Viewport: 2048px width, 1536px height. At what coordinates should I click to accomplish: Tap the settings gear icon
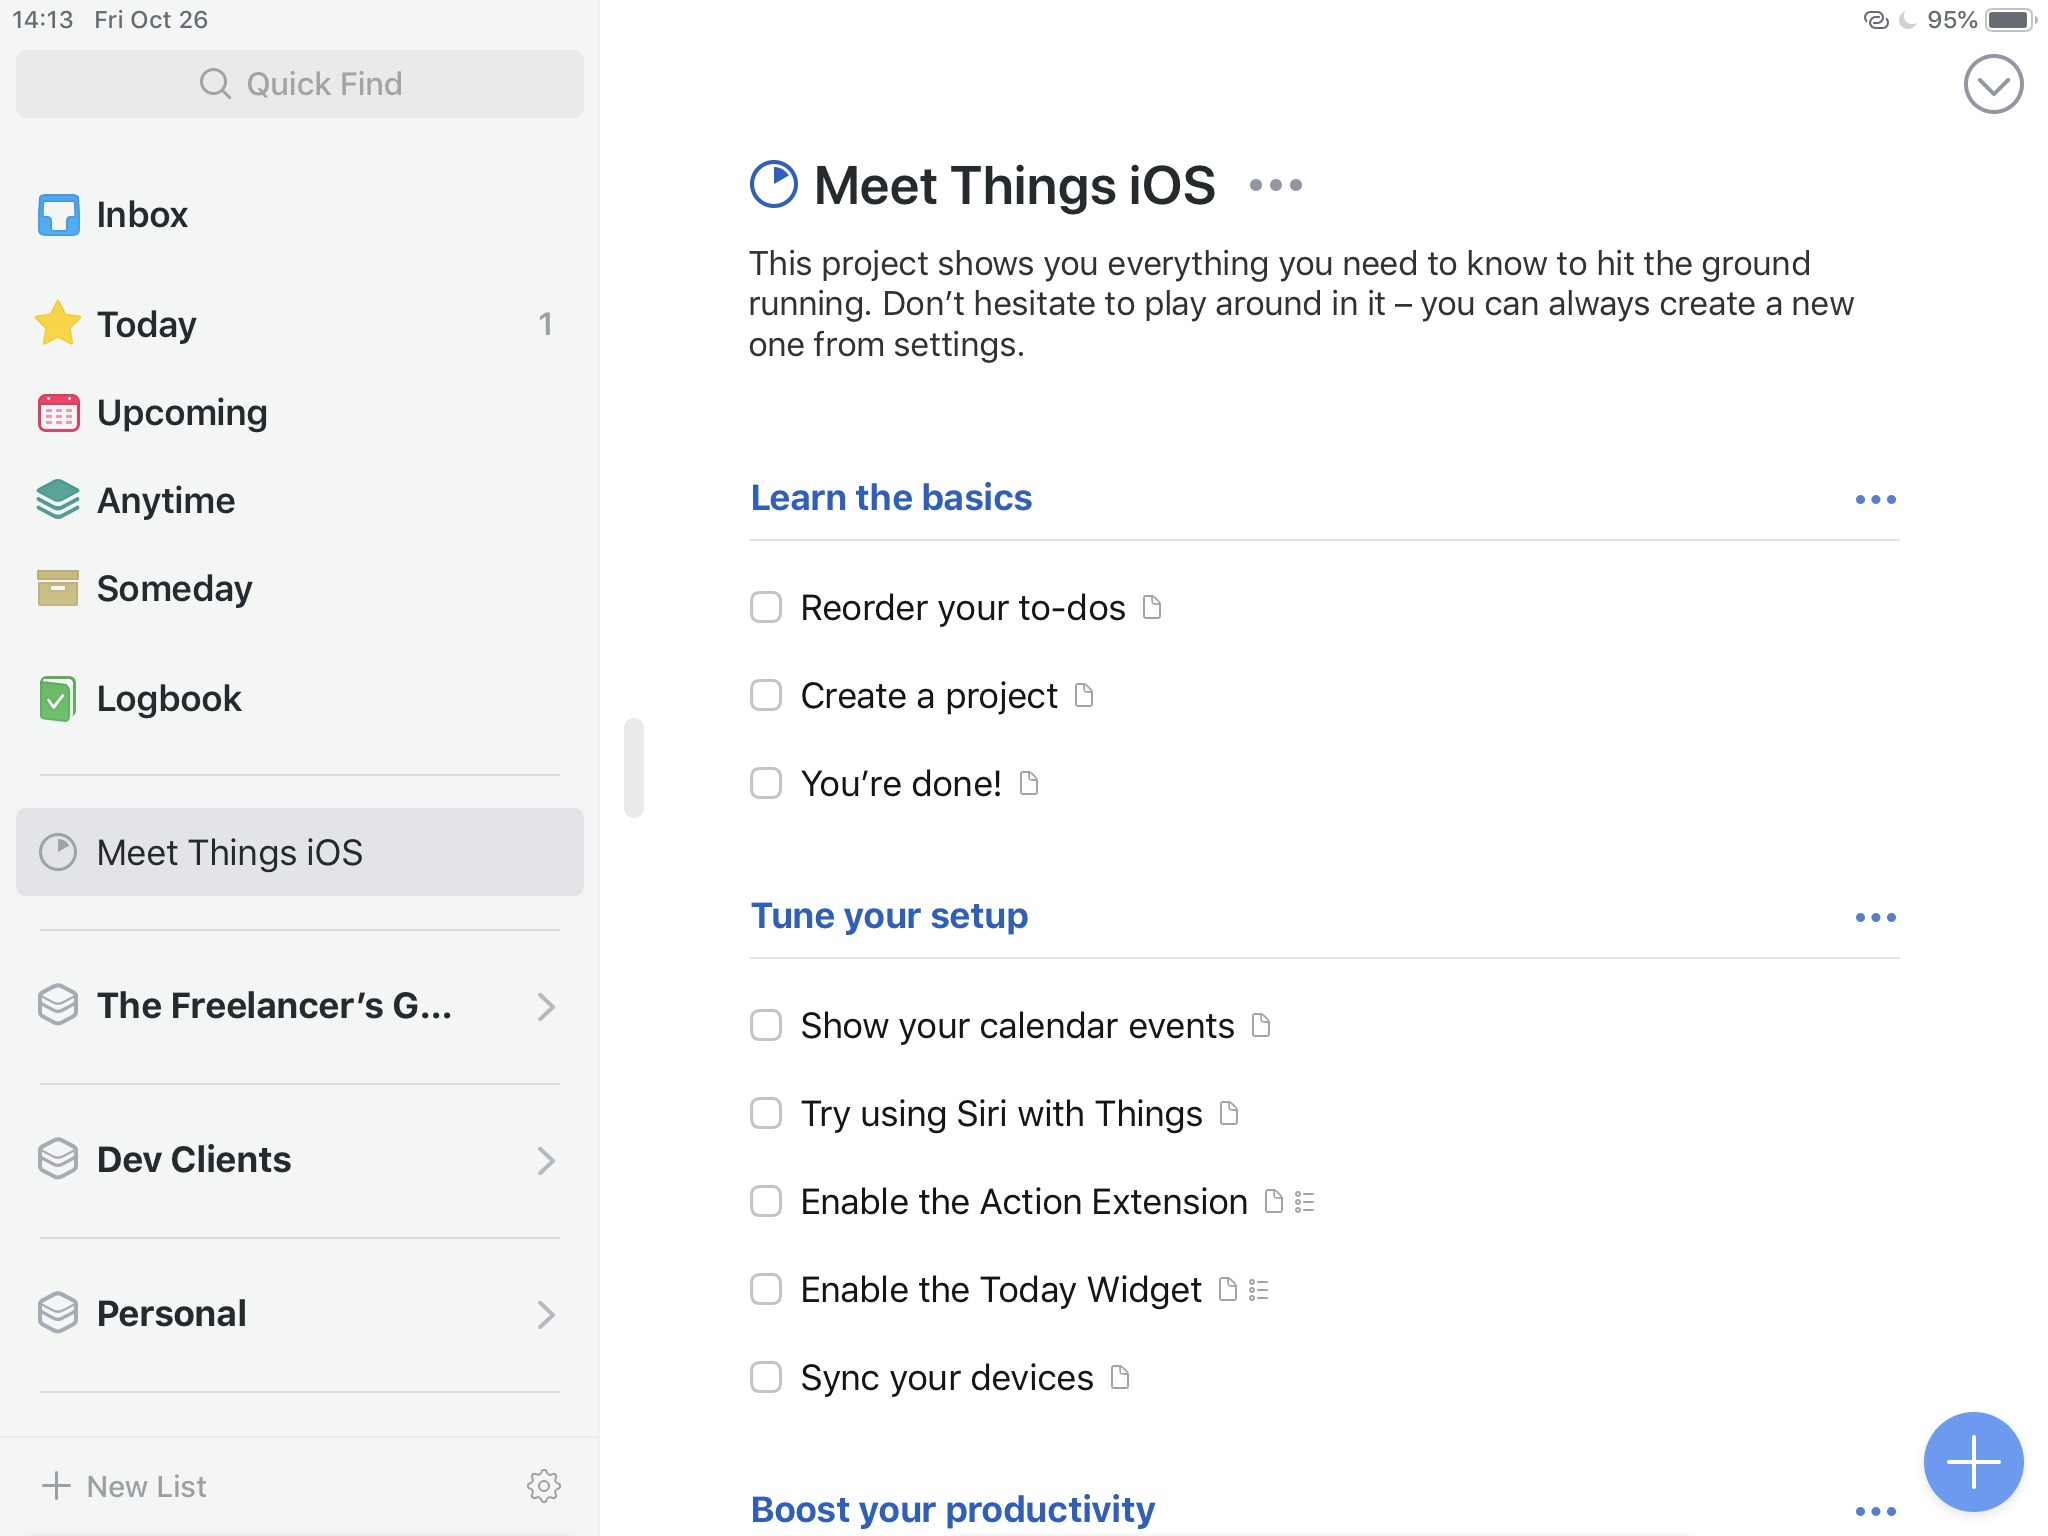pyautogui.click(x=543, y=1486)
